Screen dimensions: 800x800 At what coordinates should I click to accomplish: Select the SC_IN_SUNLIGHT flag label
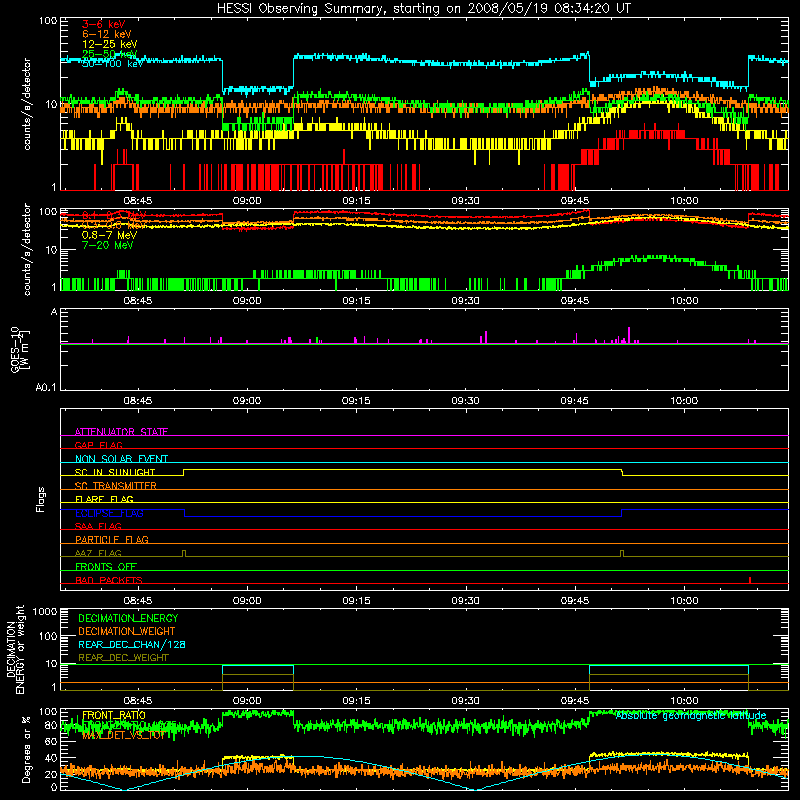[115, 472]
